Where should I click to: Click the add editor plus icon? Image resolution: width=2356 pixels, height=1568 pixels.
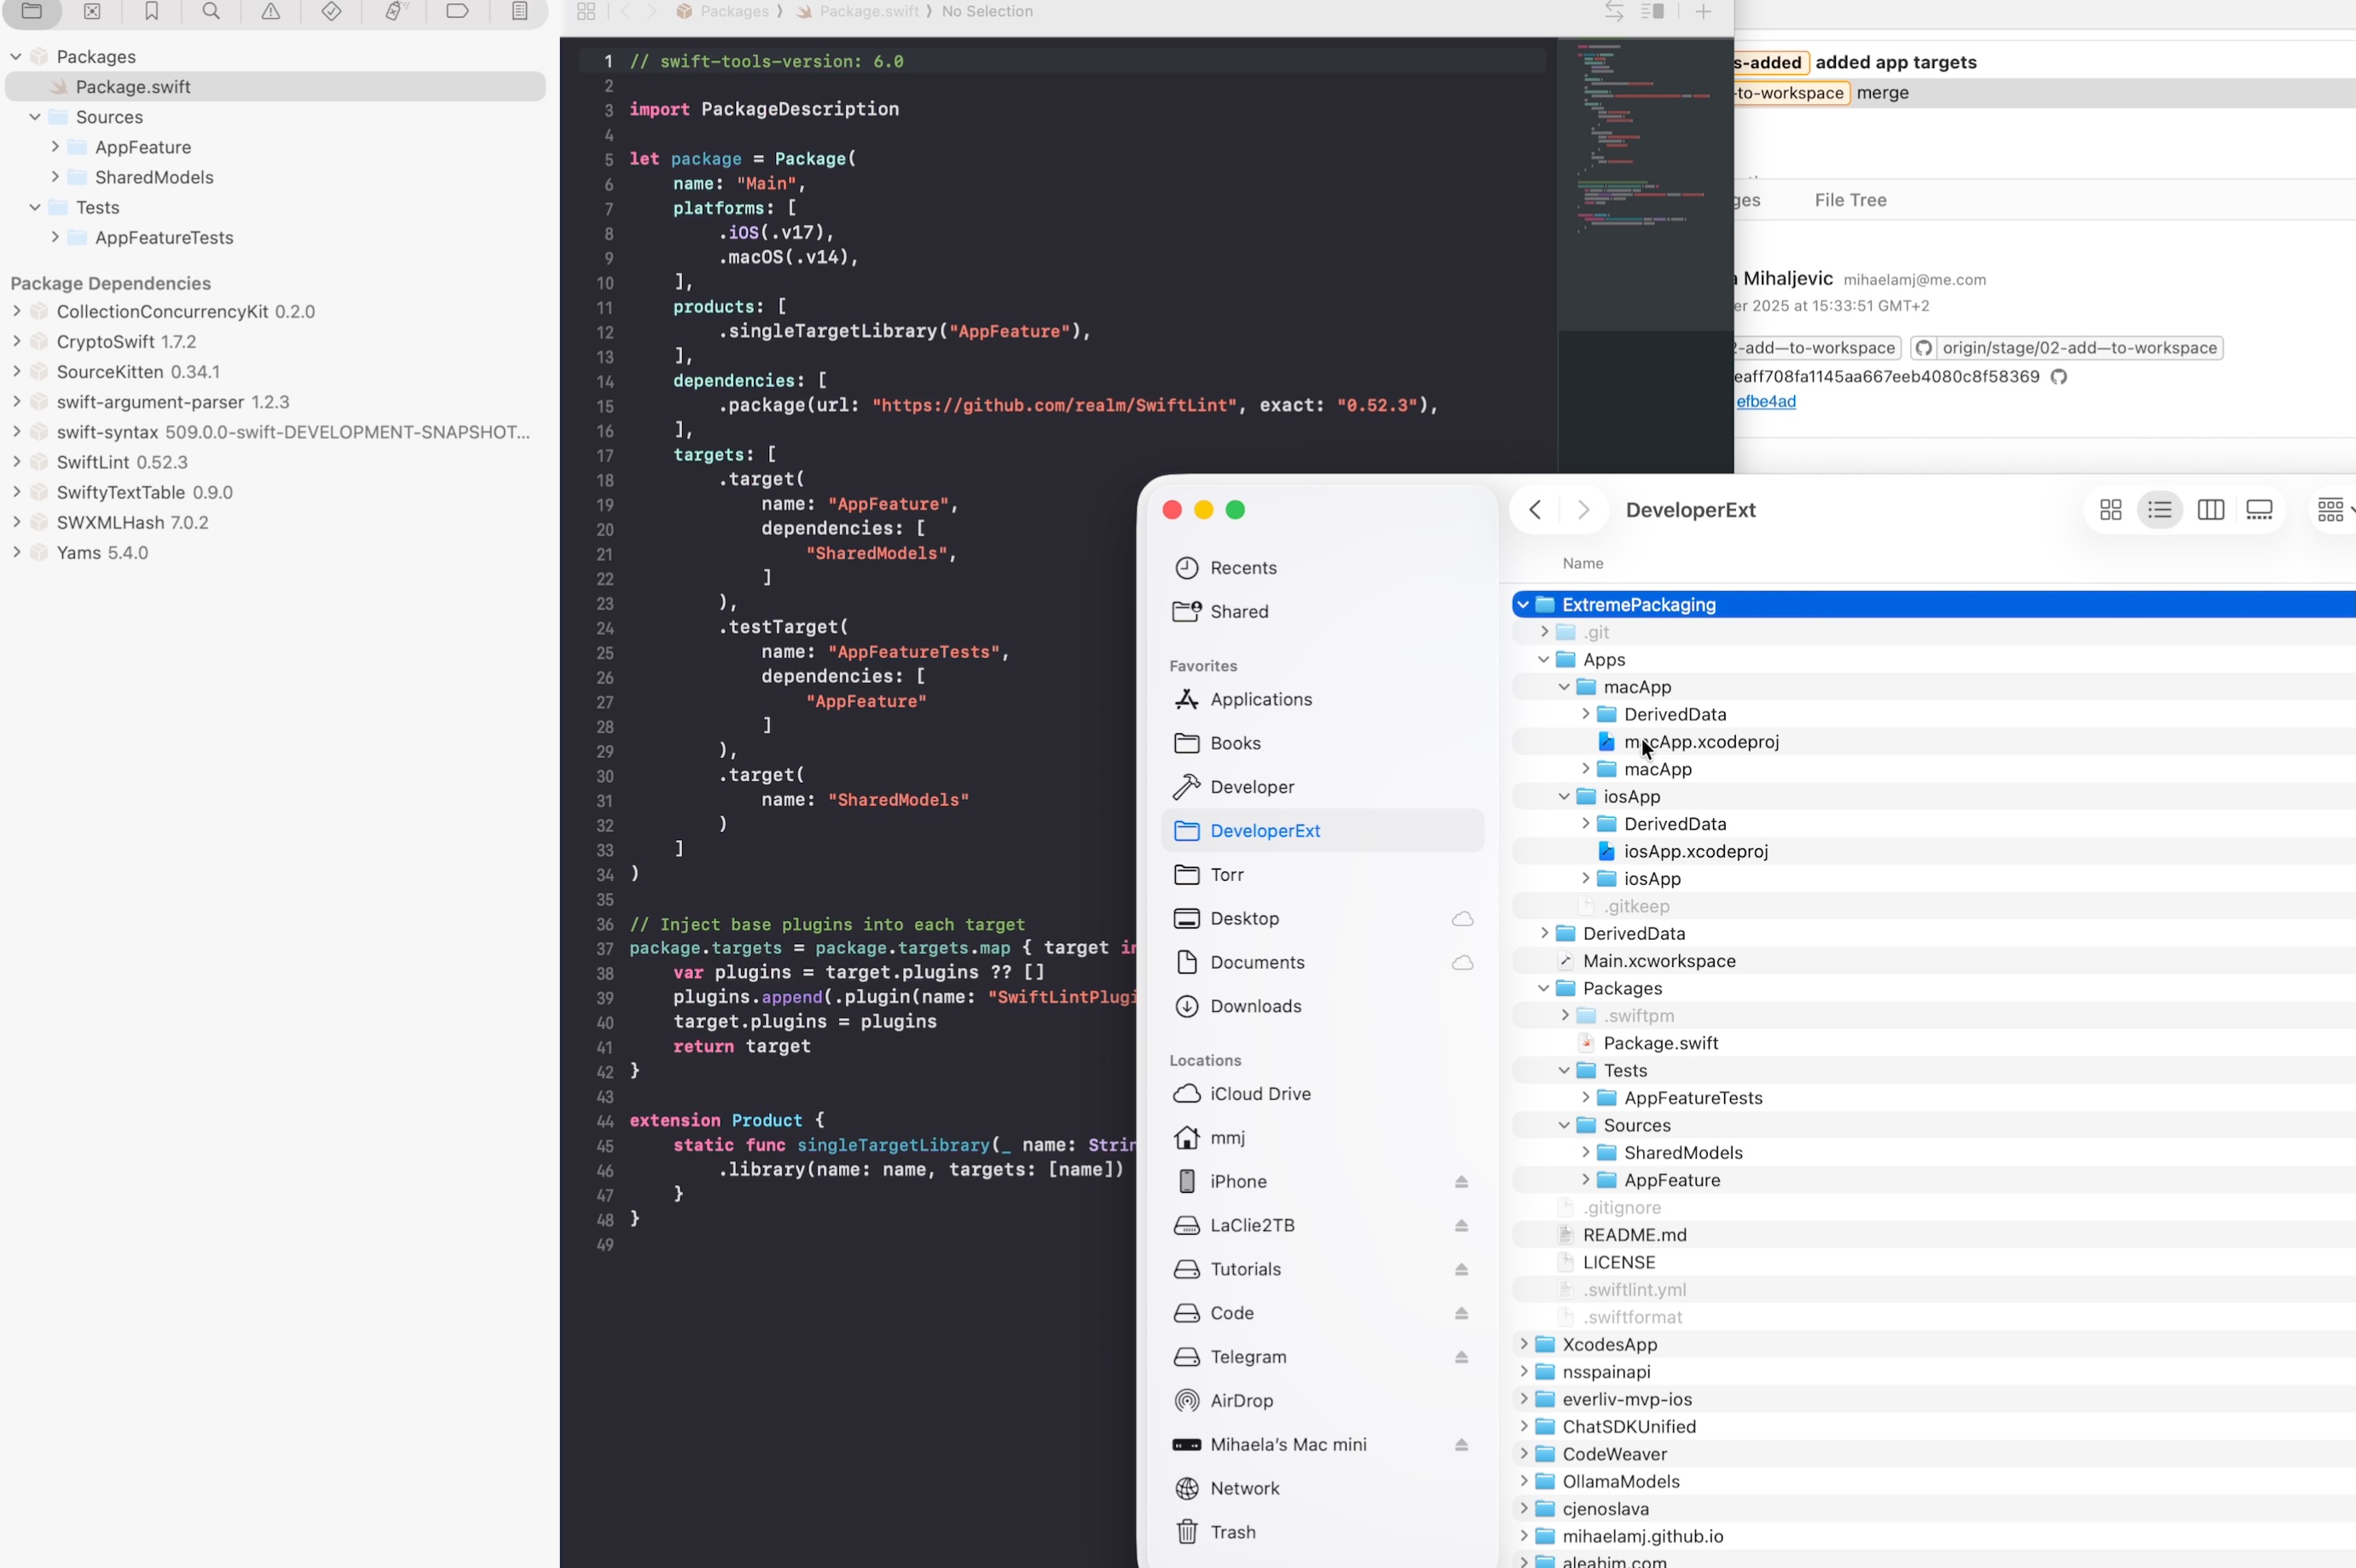point(1703,11)
